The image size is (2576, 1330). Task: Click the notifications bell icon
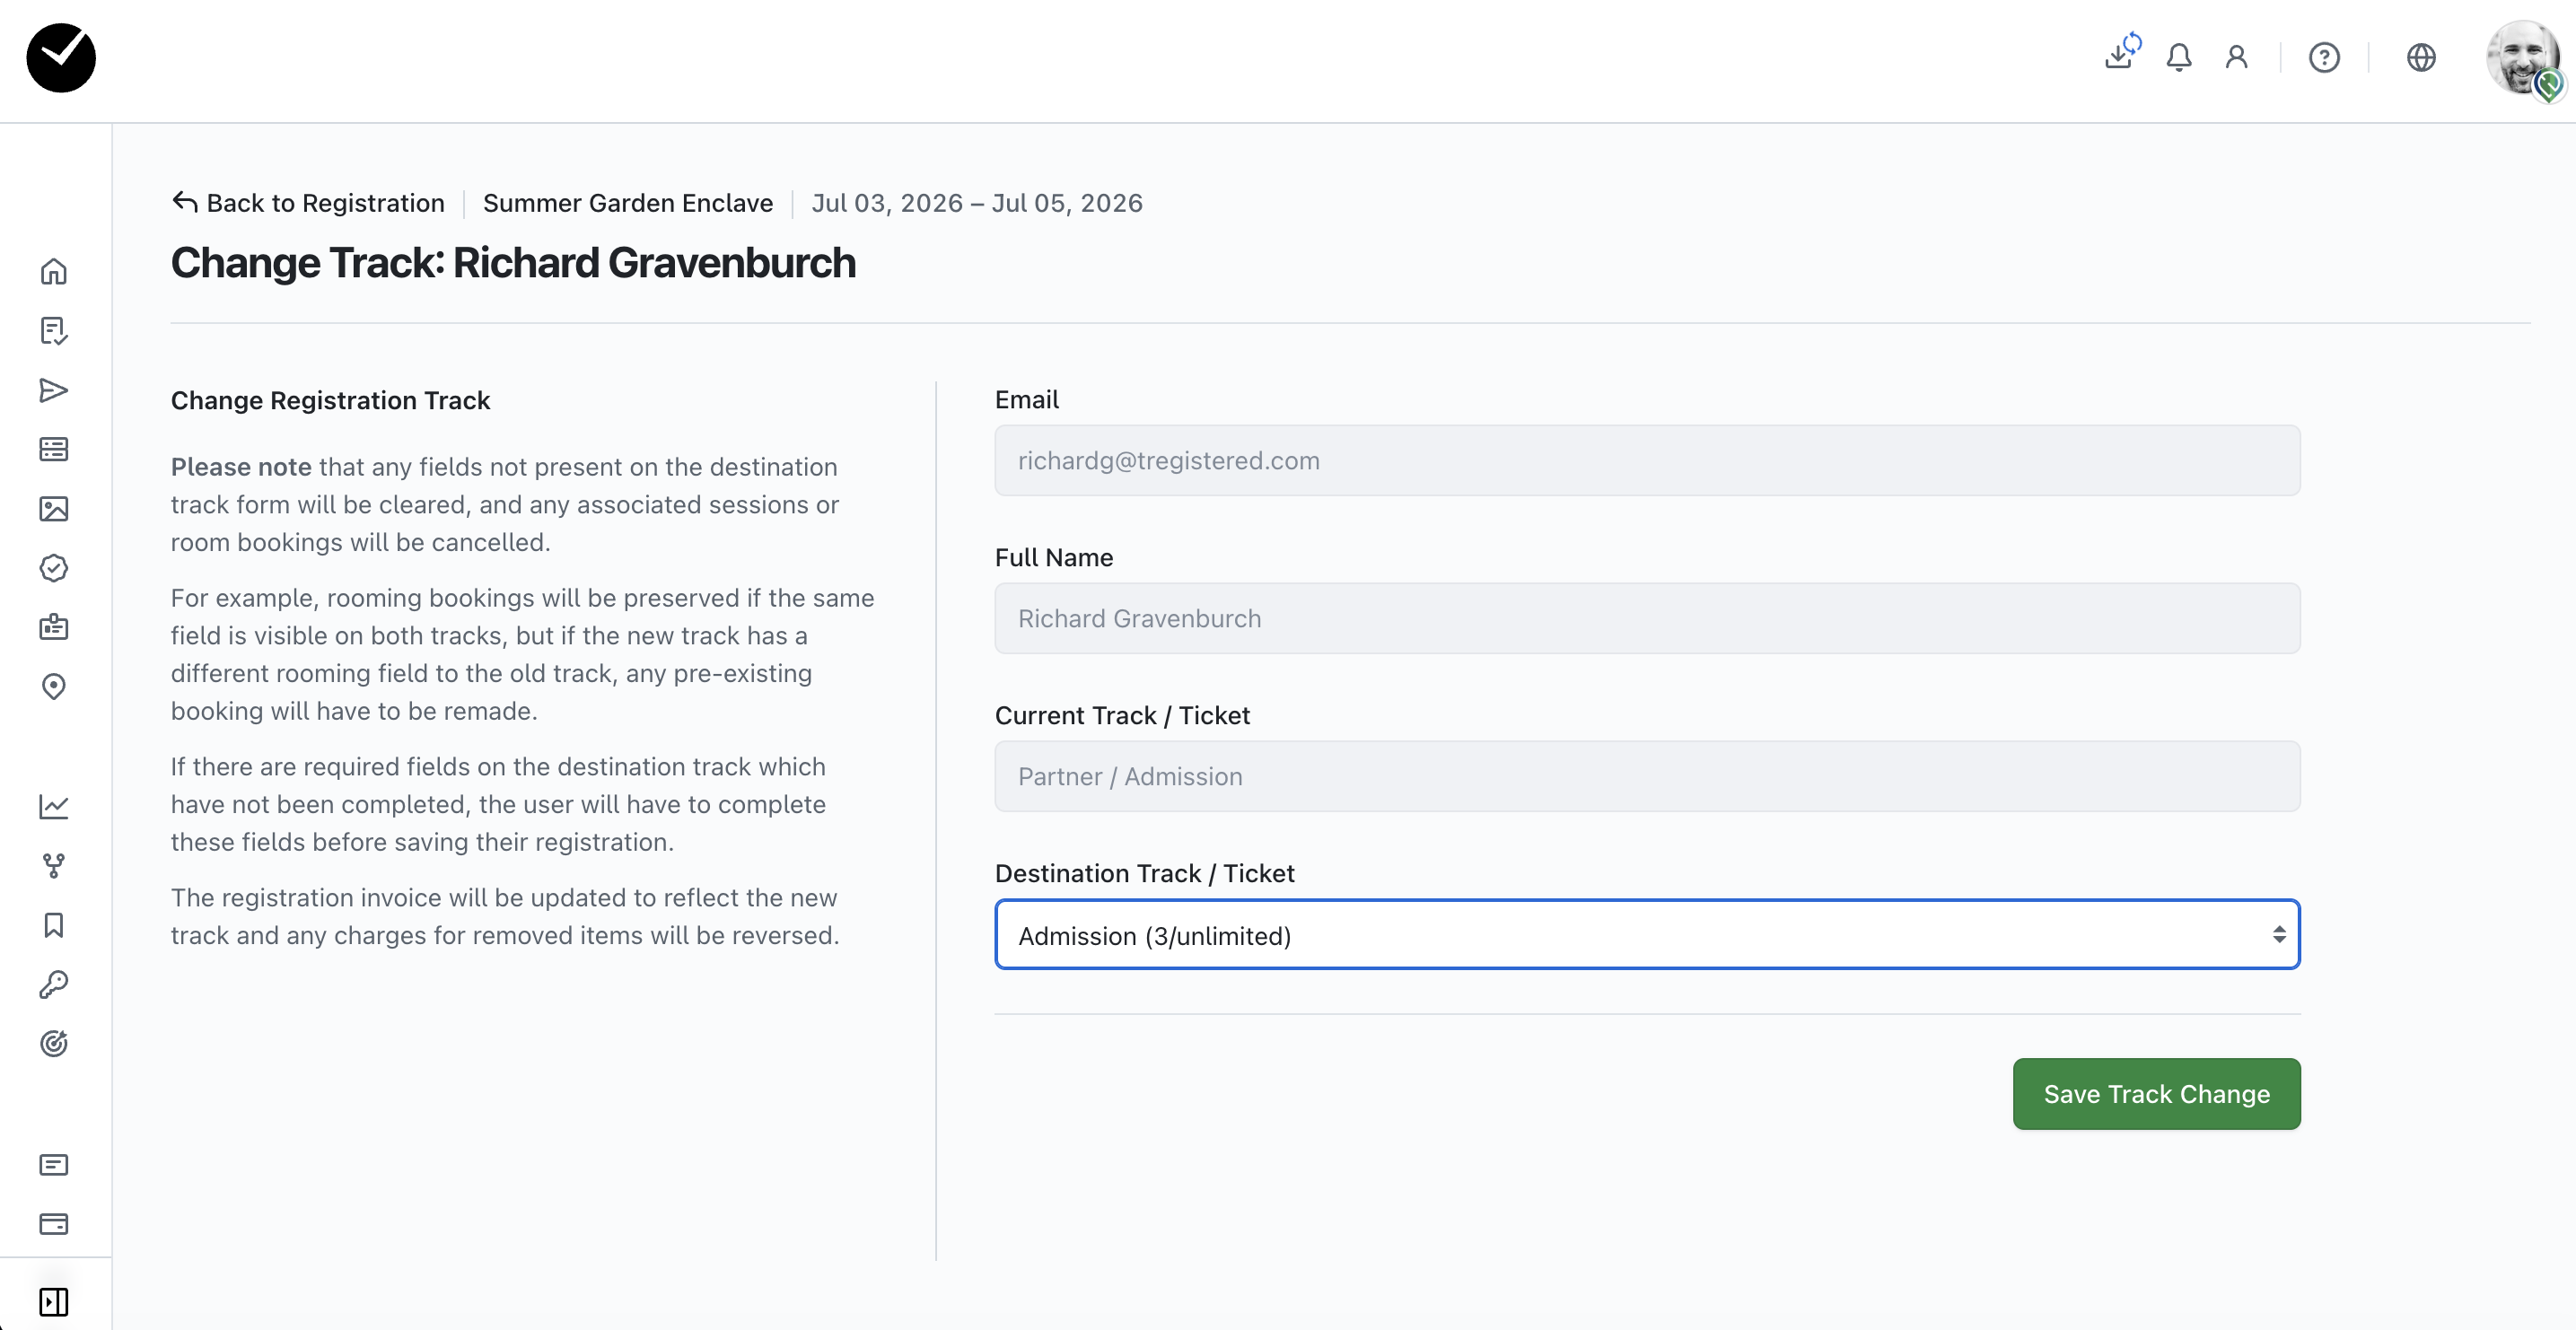click(2178, 58)
